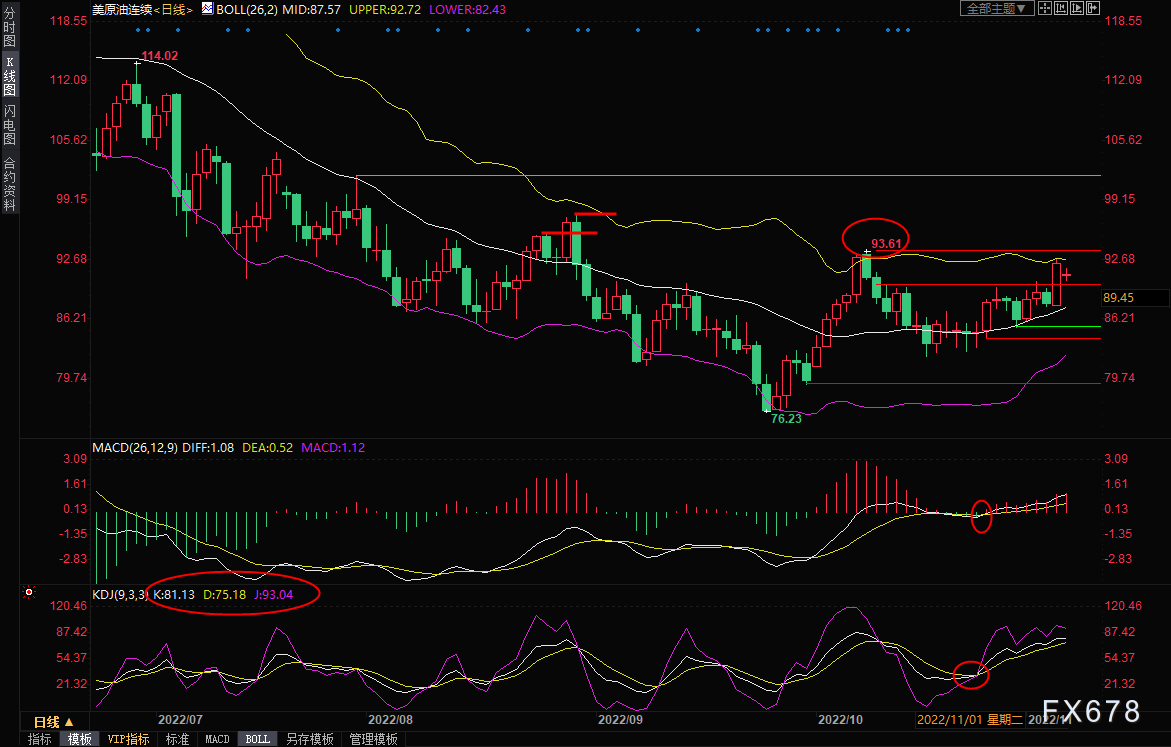Open the 全部主题 dropdown
Screen dimensions: 1171x747
coord(996,8)
